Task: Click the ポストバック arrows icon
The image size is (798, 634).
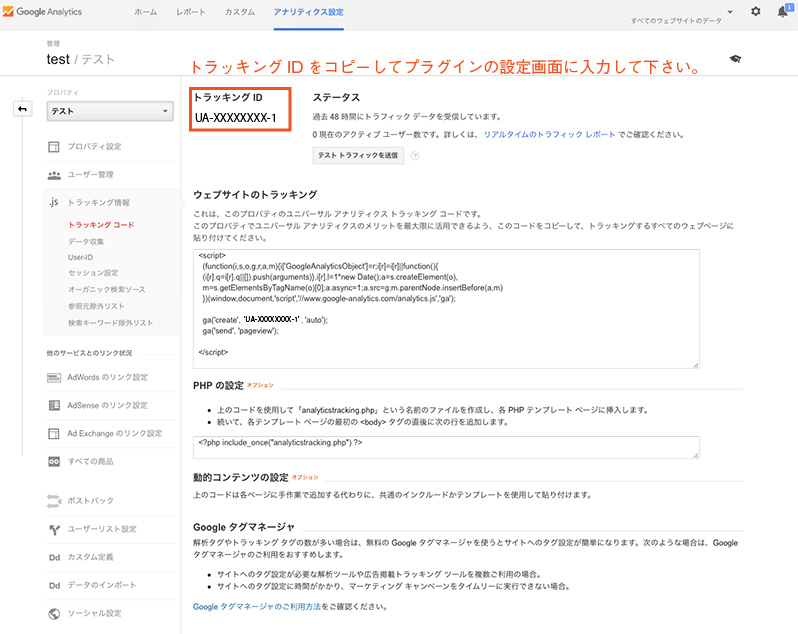Action: click(54, 501)
